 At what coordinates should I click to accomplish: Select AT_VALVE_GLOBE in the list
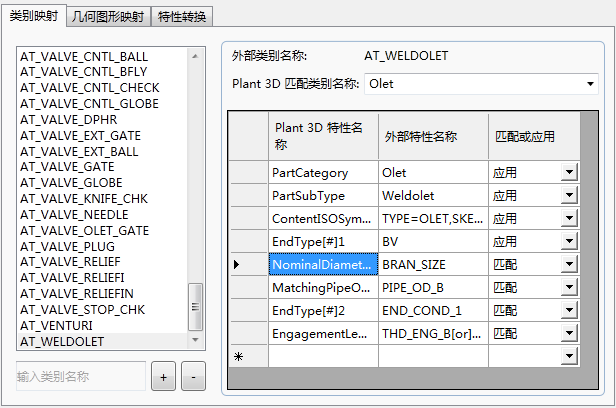coord(72,183)
